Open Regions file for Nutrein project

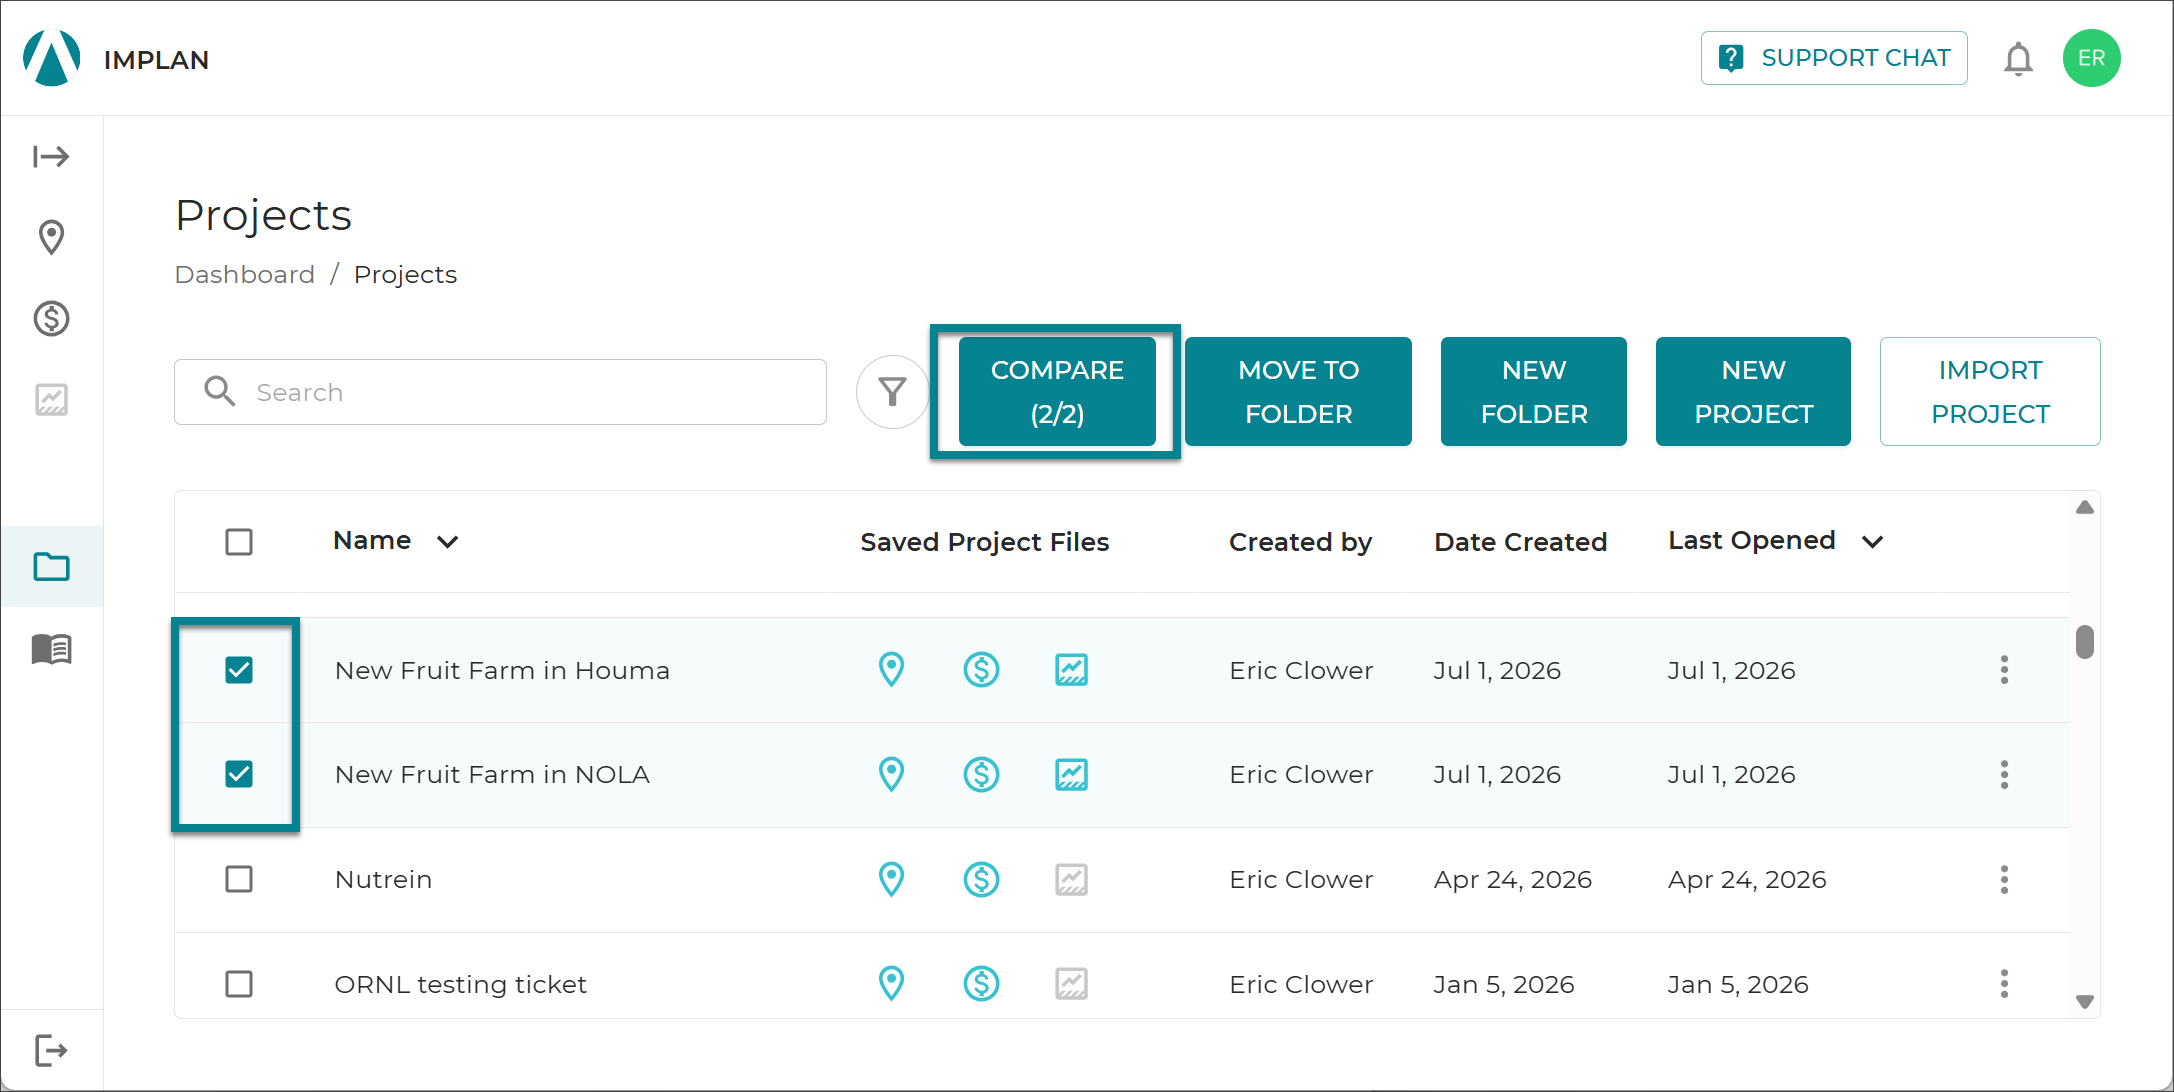click(891, 879)
